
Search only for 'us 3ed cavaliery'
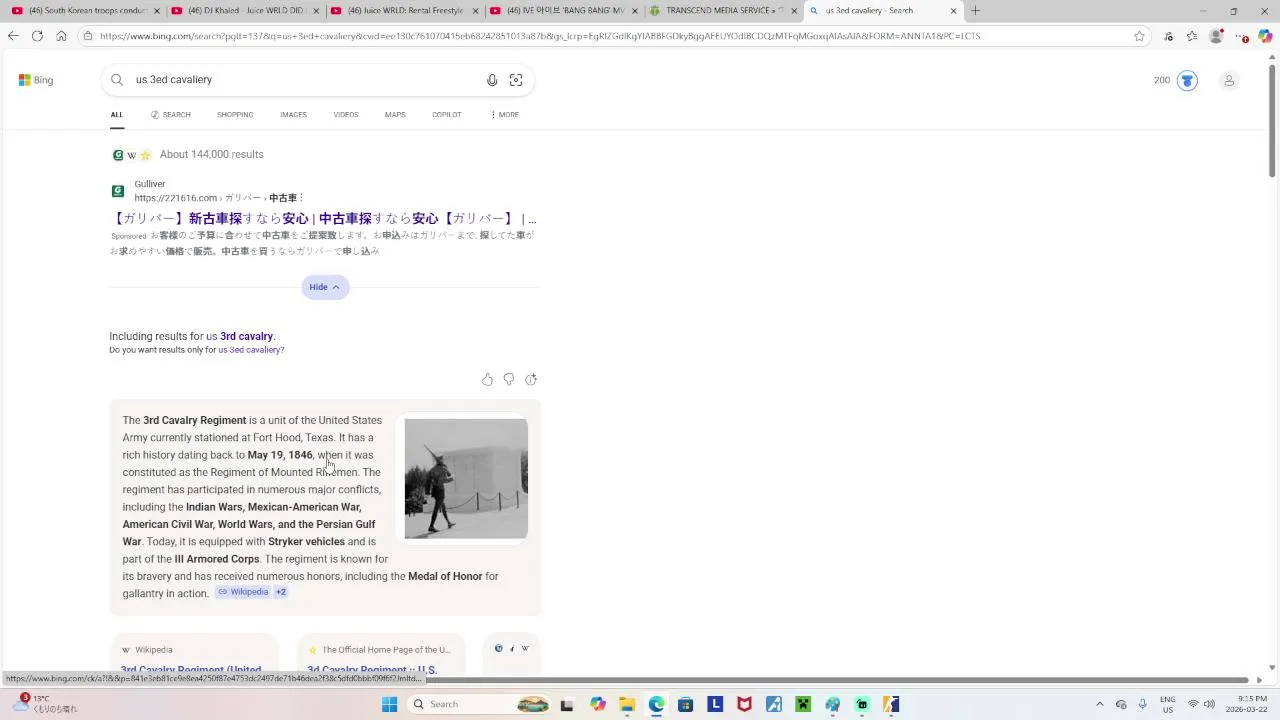251,350
